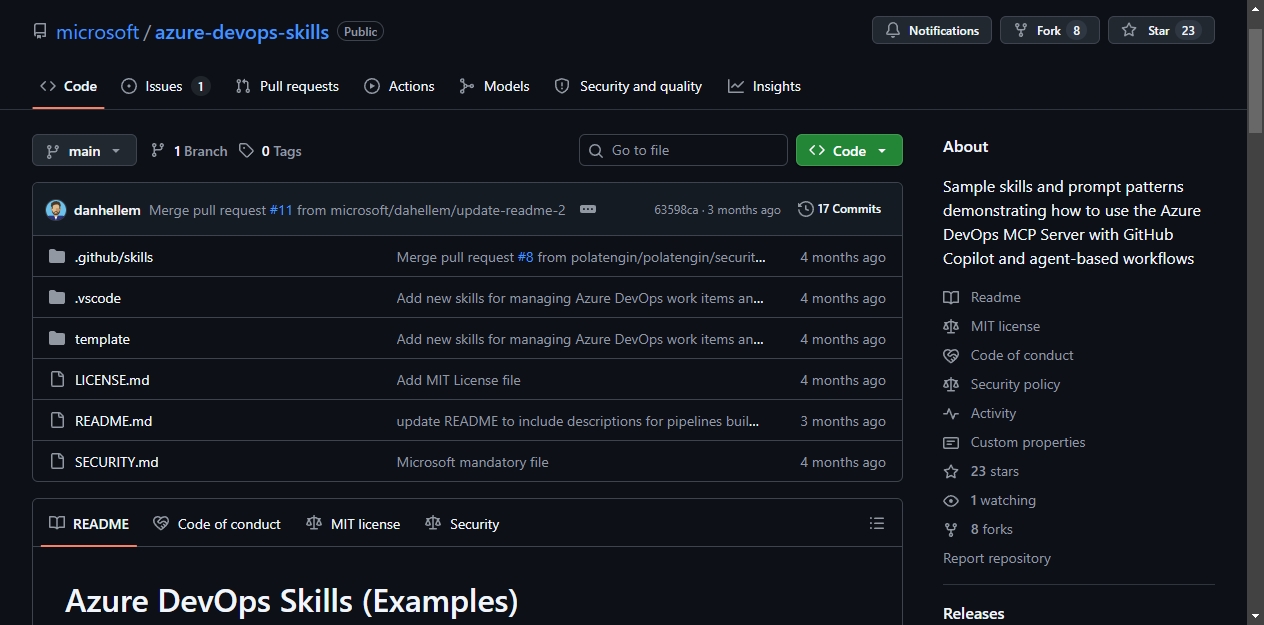The image size is (1264, 625).
Task: Open commit hash 63598ca
Action: pyautogui.click(x=676, y=210)
